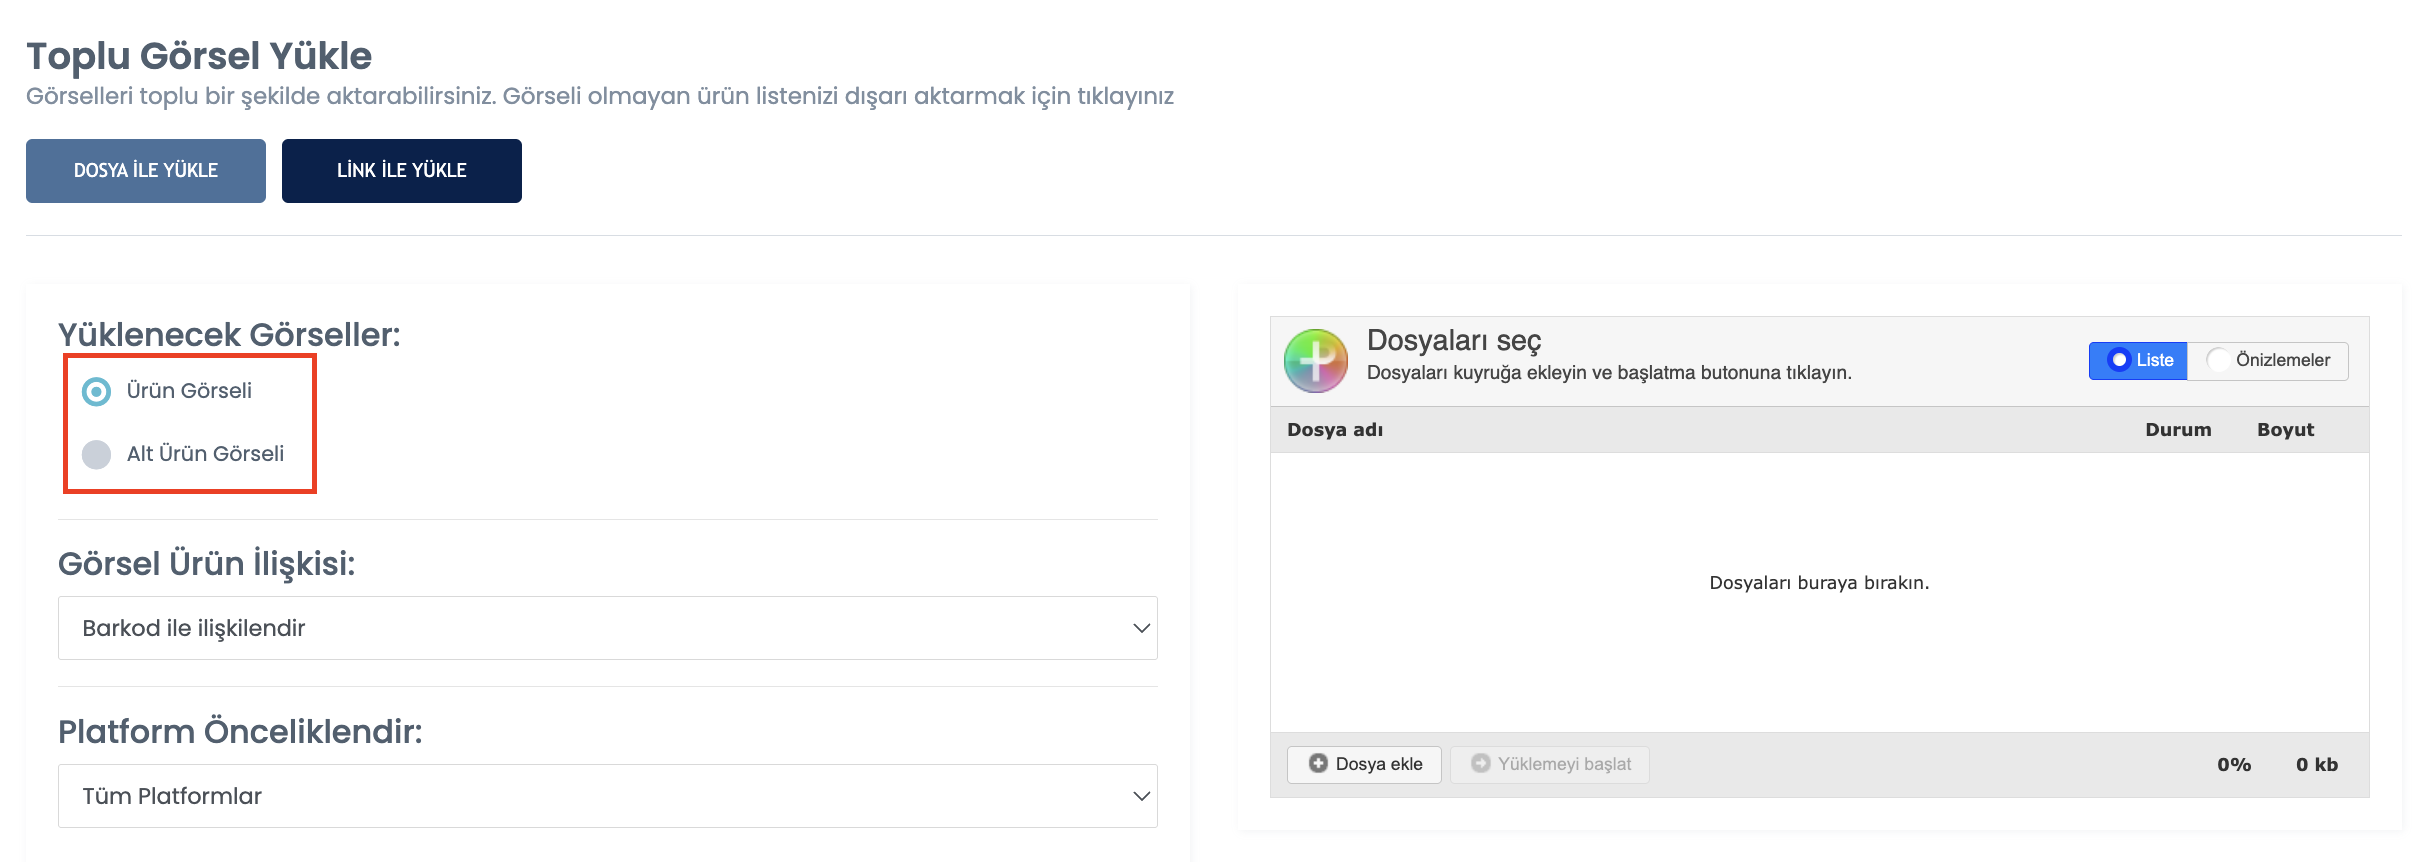Open the Barkod ile ilişkilendir dropdown
Screen dimensions: 2424x862
pyautogui.click(x=608, y=628)
